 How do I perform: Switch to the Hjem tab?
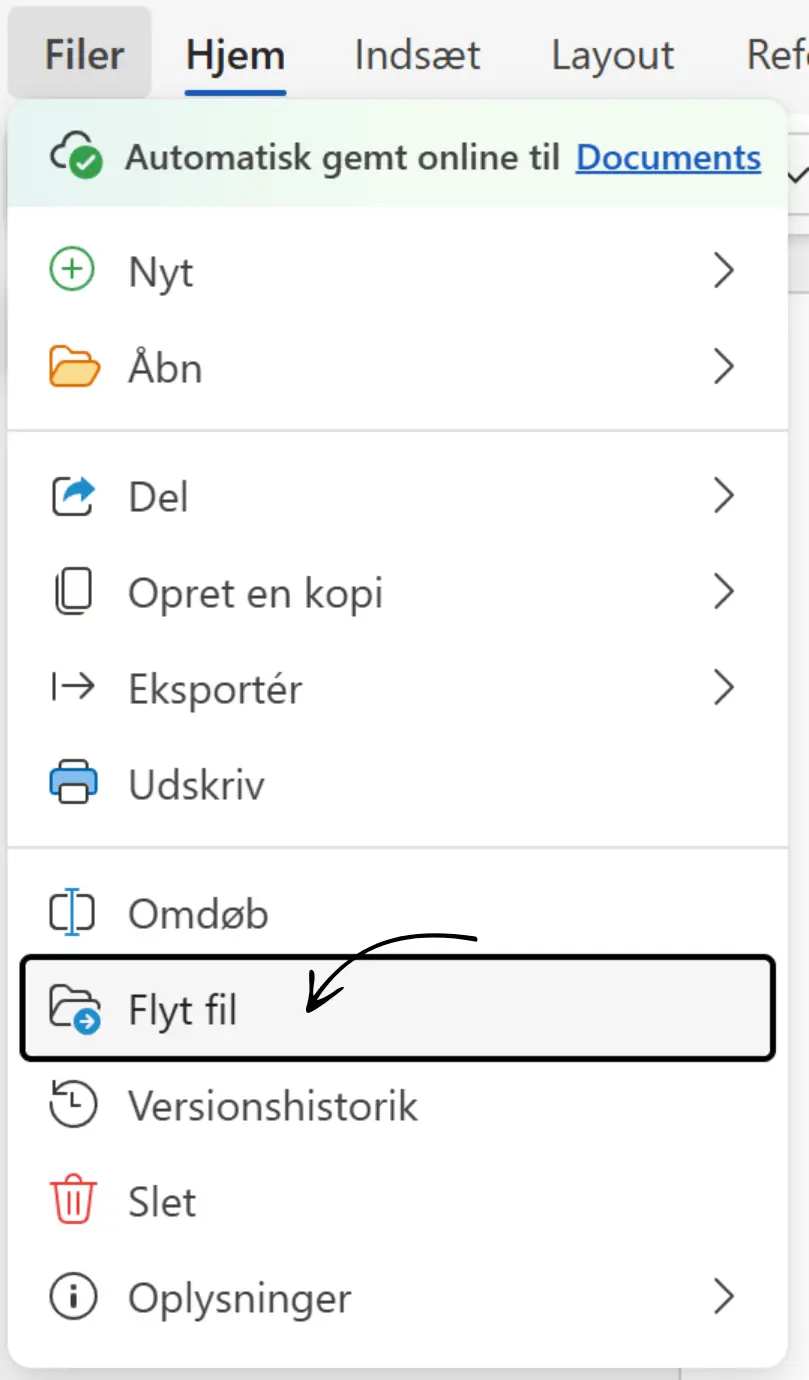[234, 55]
